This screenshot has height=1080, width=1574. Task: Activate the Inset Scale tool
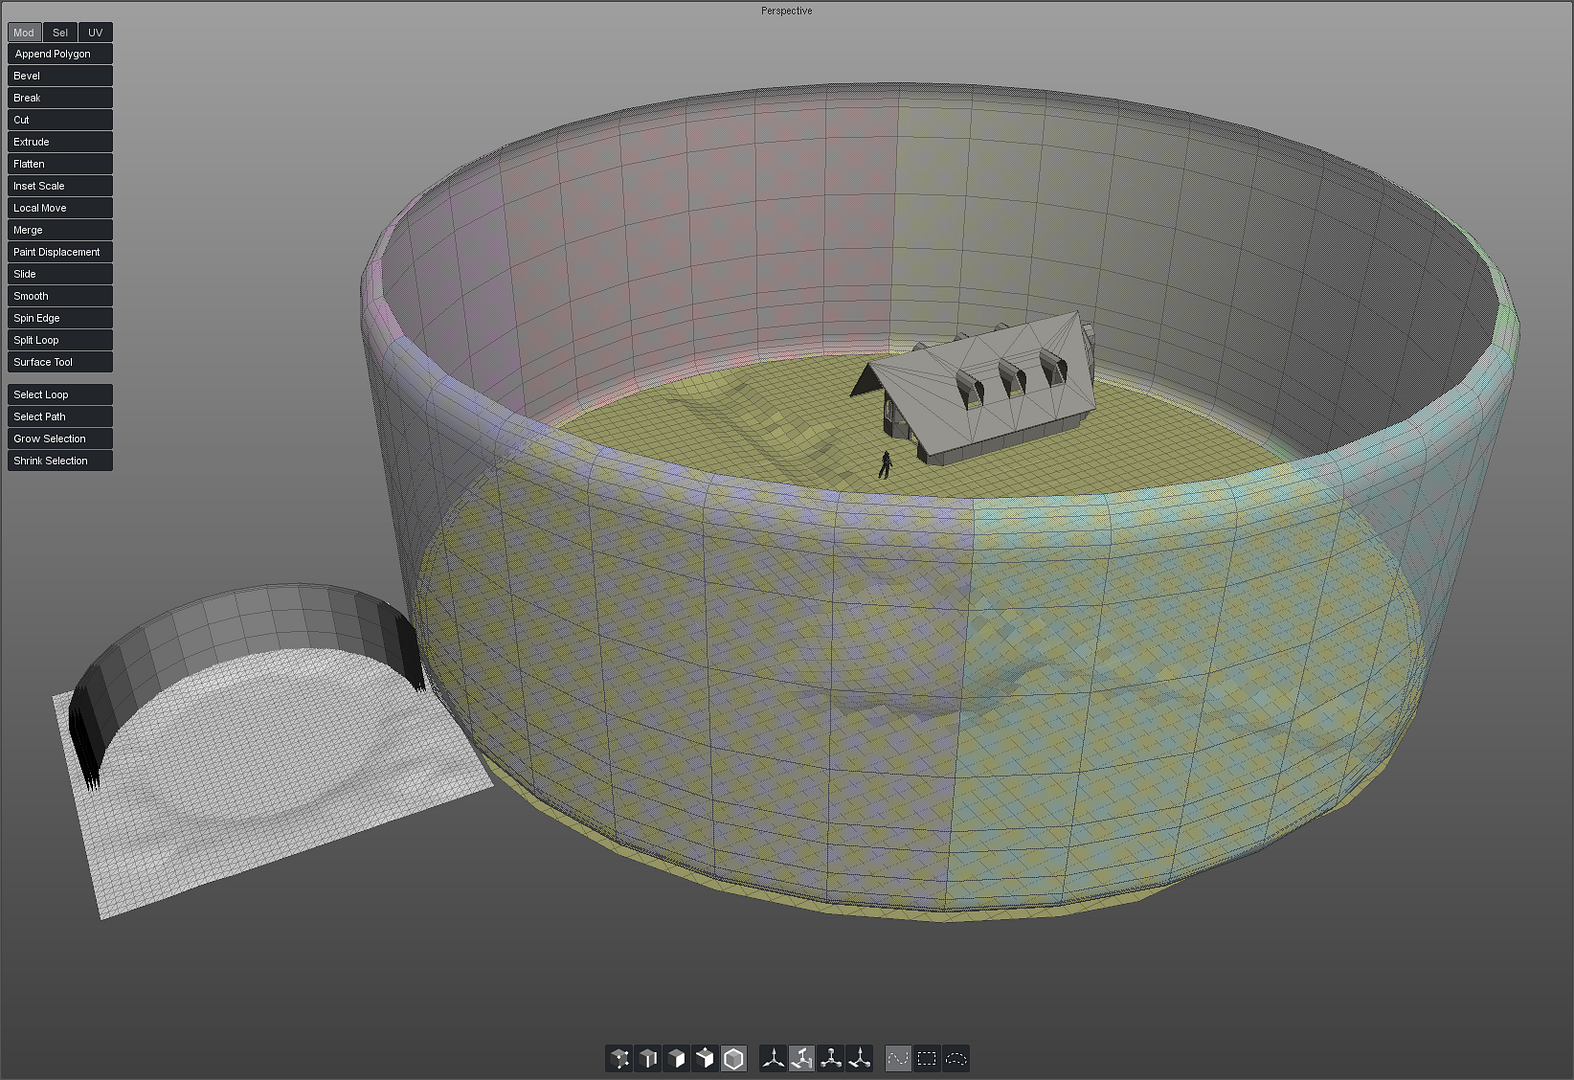click(x=60, y=186)
